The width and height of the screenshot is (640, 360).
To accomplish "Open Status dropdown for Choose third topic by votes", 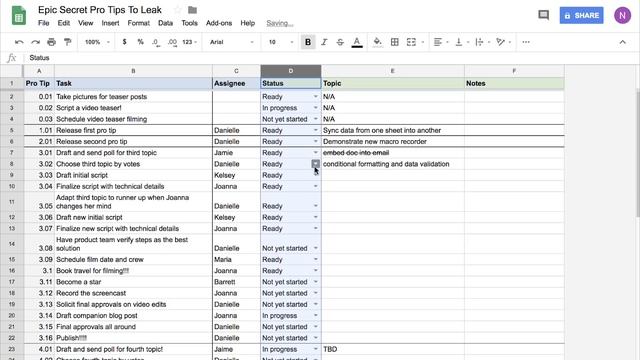I will 316,164.
